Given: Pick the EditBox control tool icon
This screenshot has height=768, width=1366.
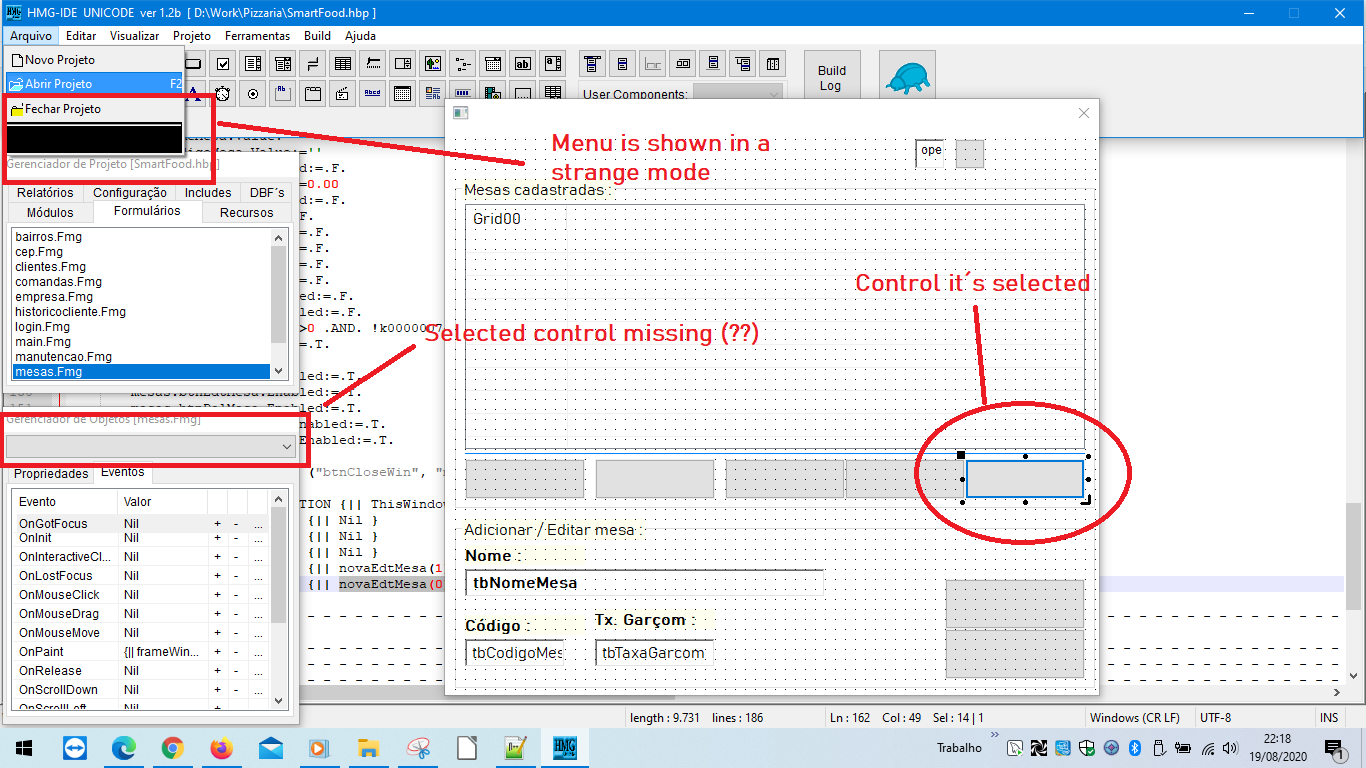Looking at the screenshot, I should coord(553,63).
